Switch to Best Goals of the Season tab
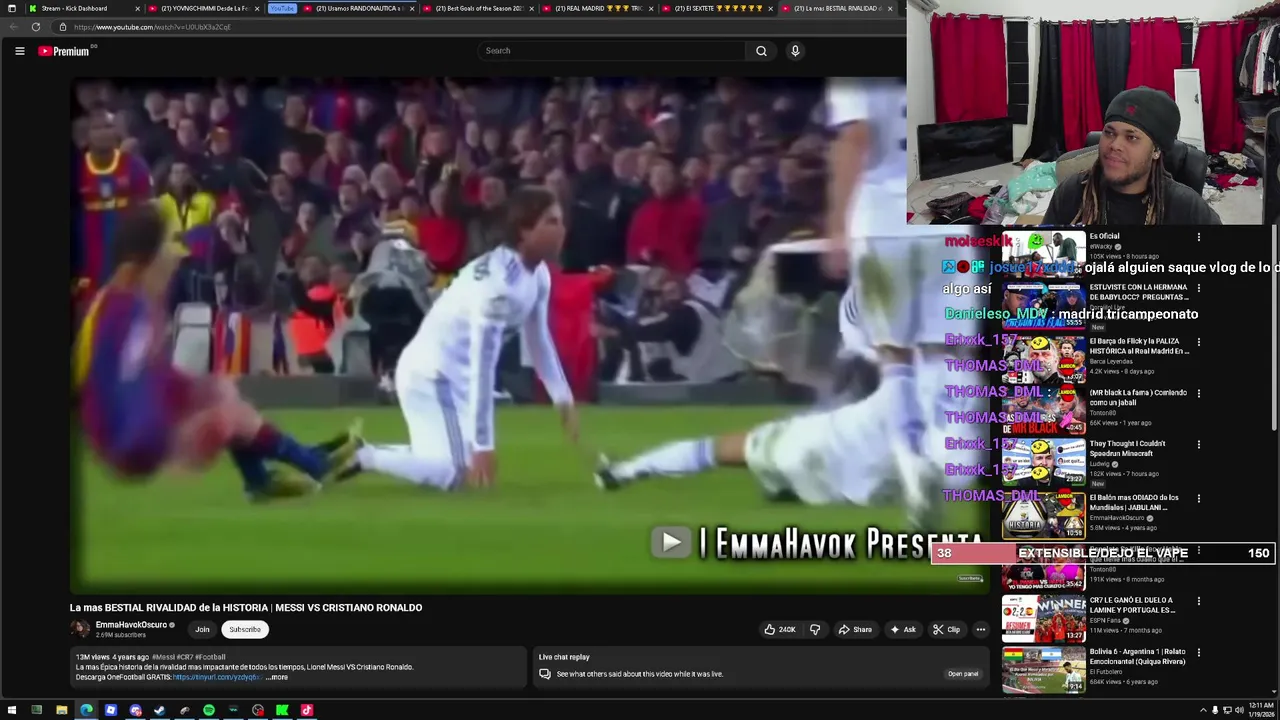This screenshot has width=1280, height=720. point(478,8)
